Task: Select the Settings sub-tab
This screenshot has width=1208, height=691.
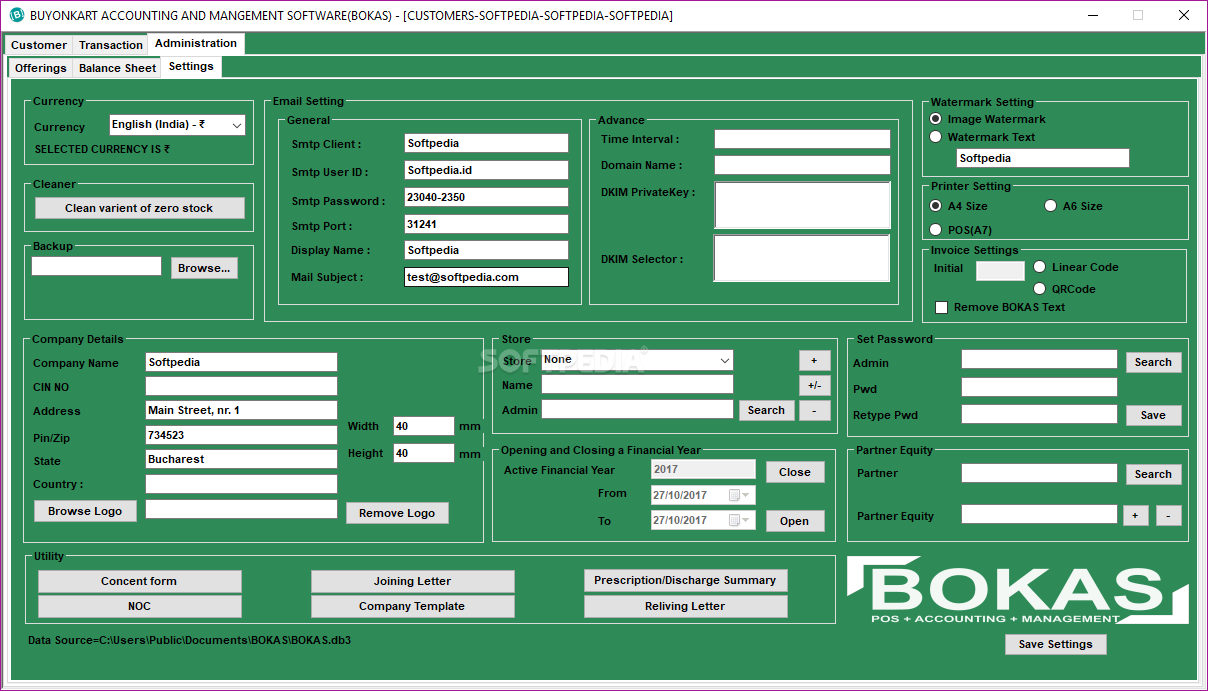Action: [191, 66]
